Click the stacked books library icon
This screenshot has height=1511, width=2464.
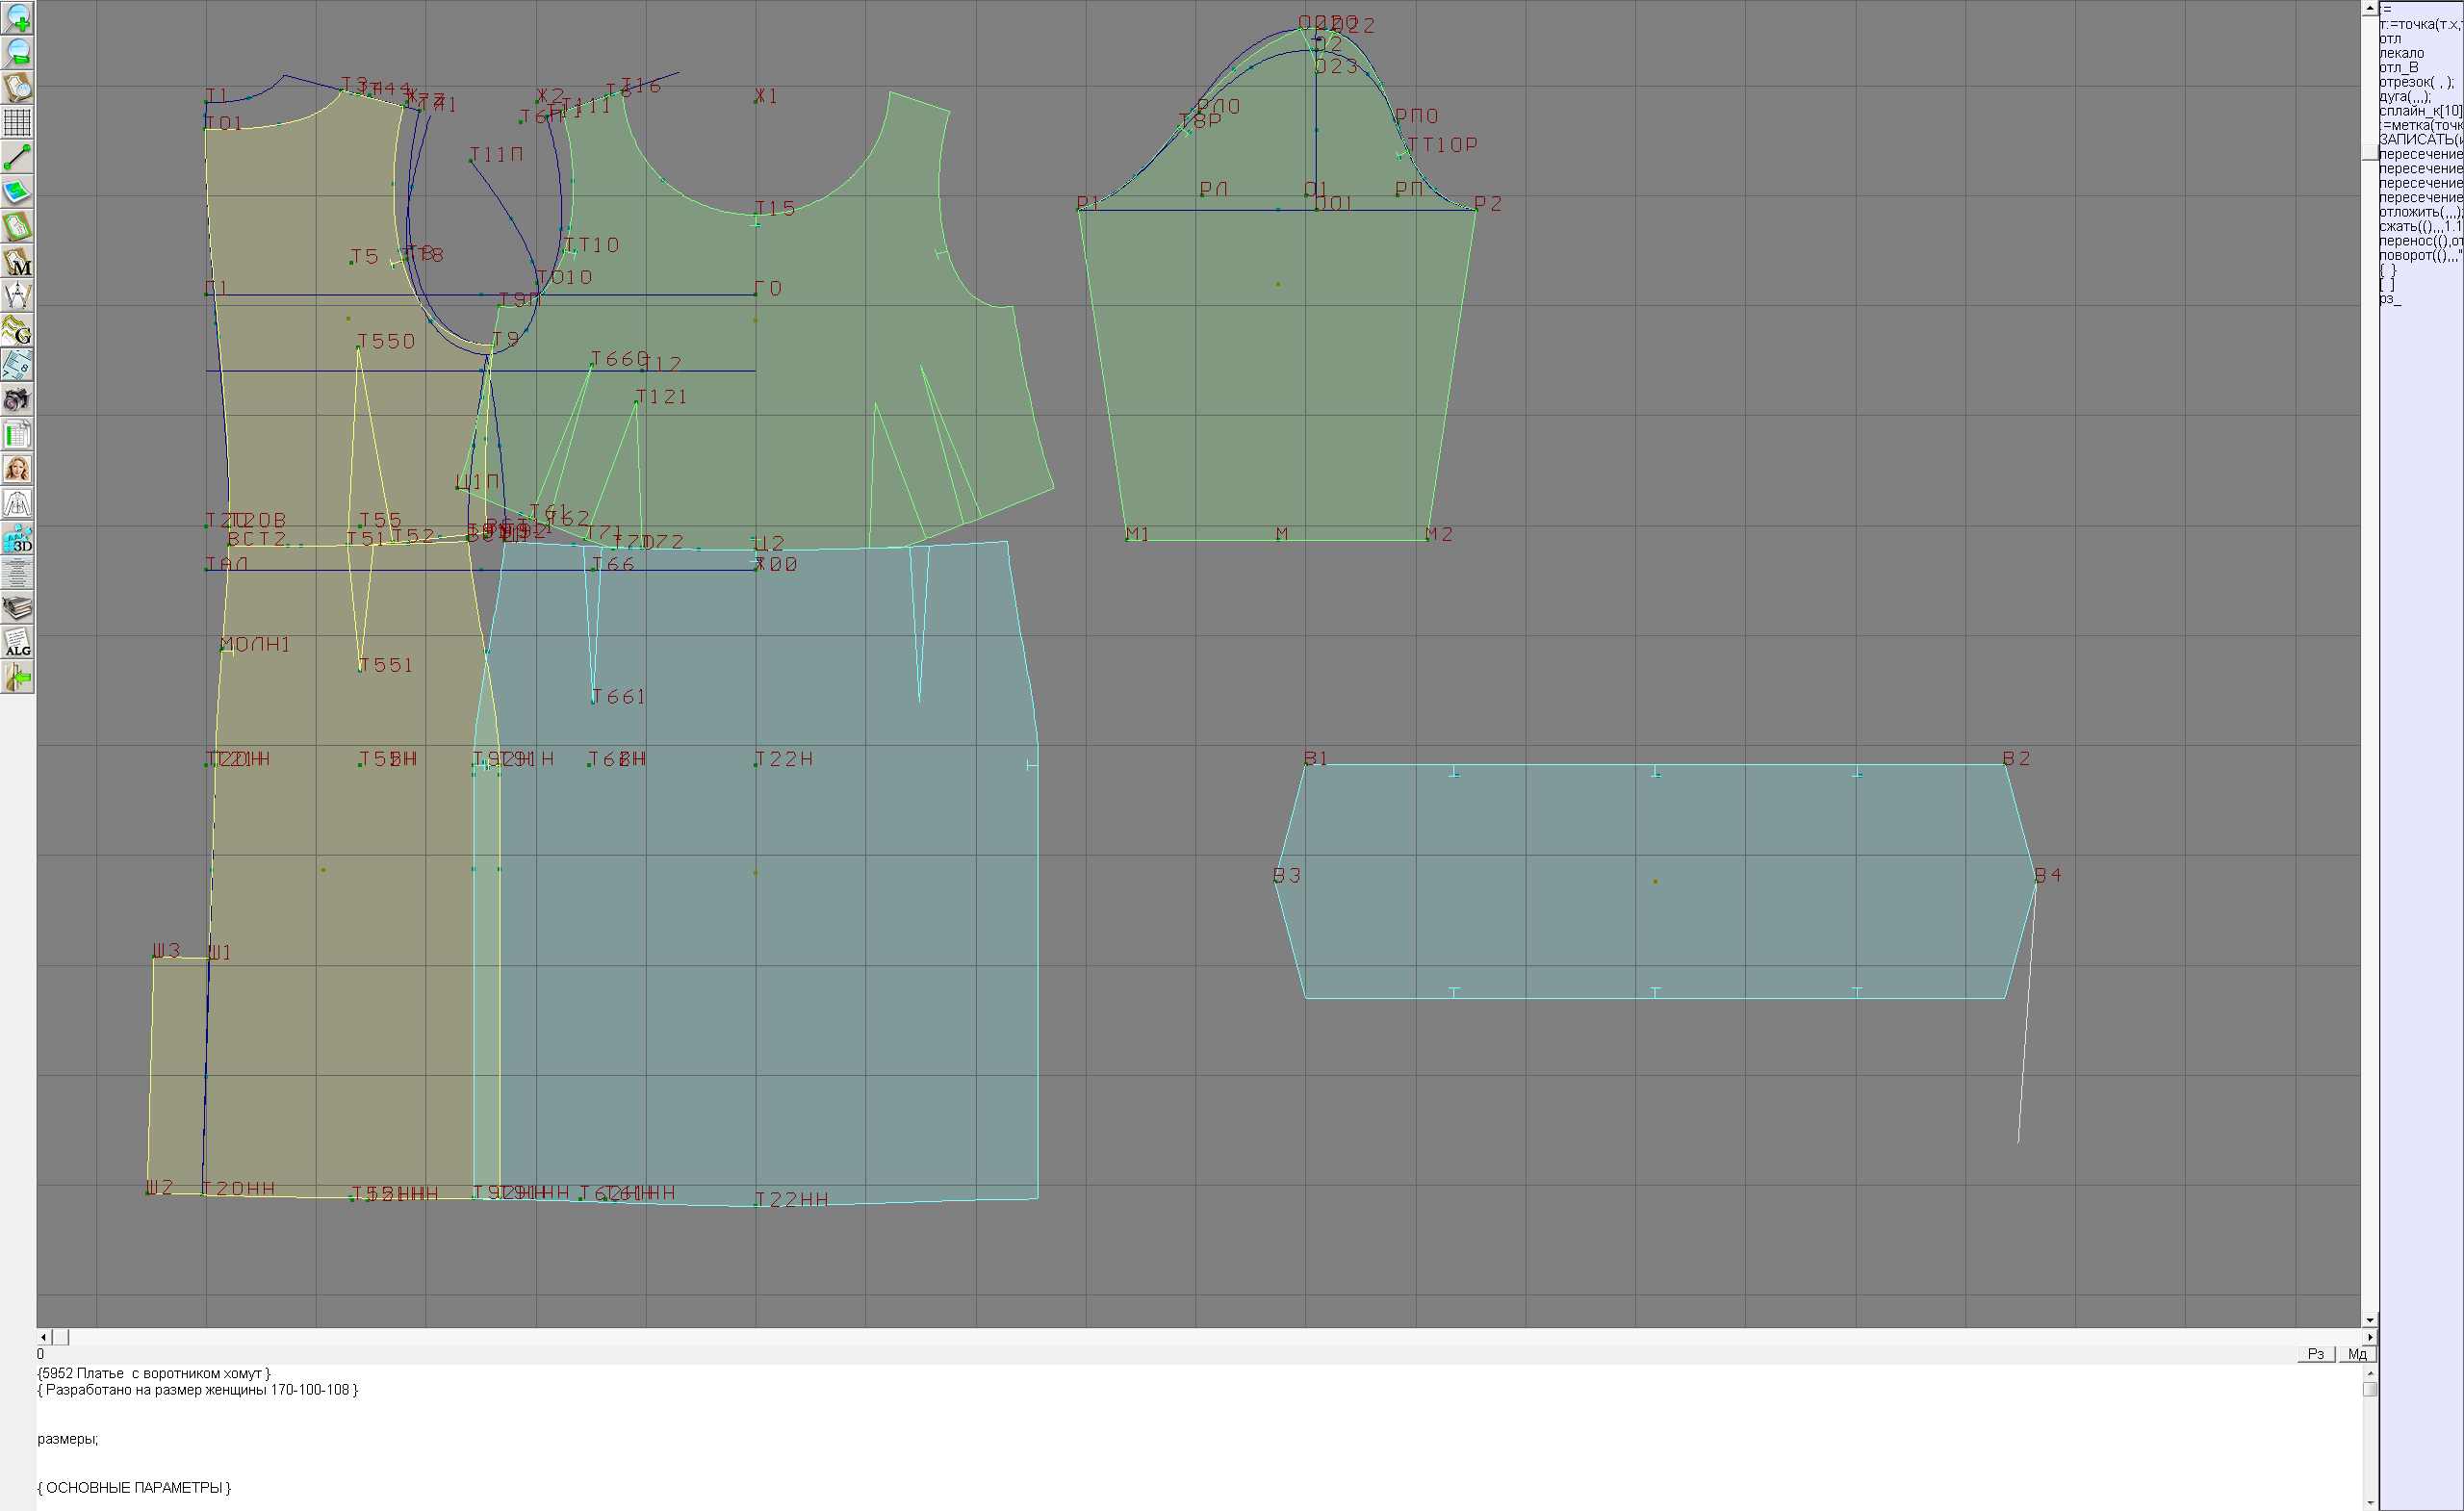pos(17,608)
